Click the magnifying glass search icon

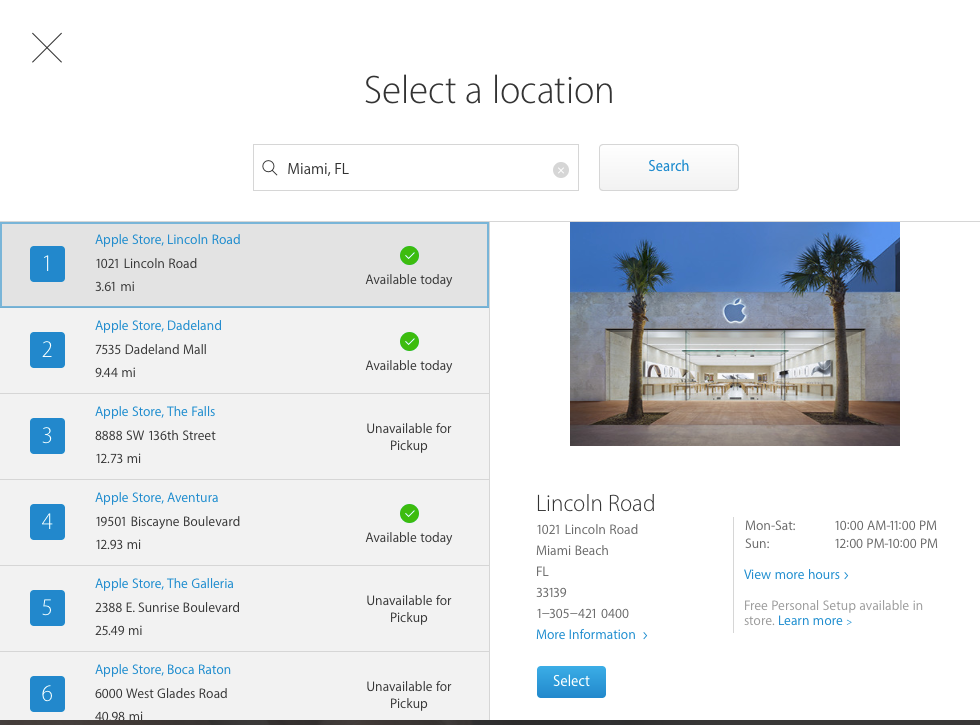(269, 168)
